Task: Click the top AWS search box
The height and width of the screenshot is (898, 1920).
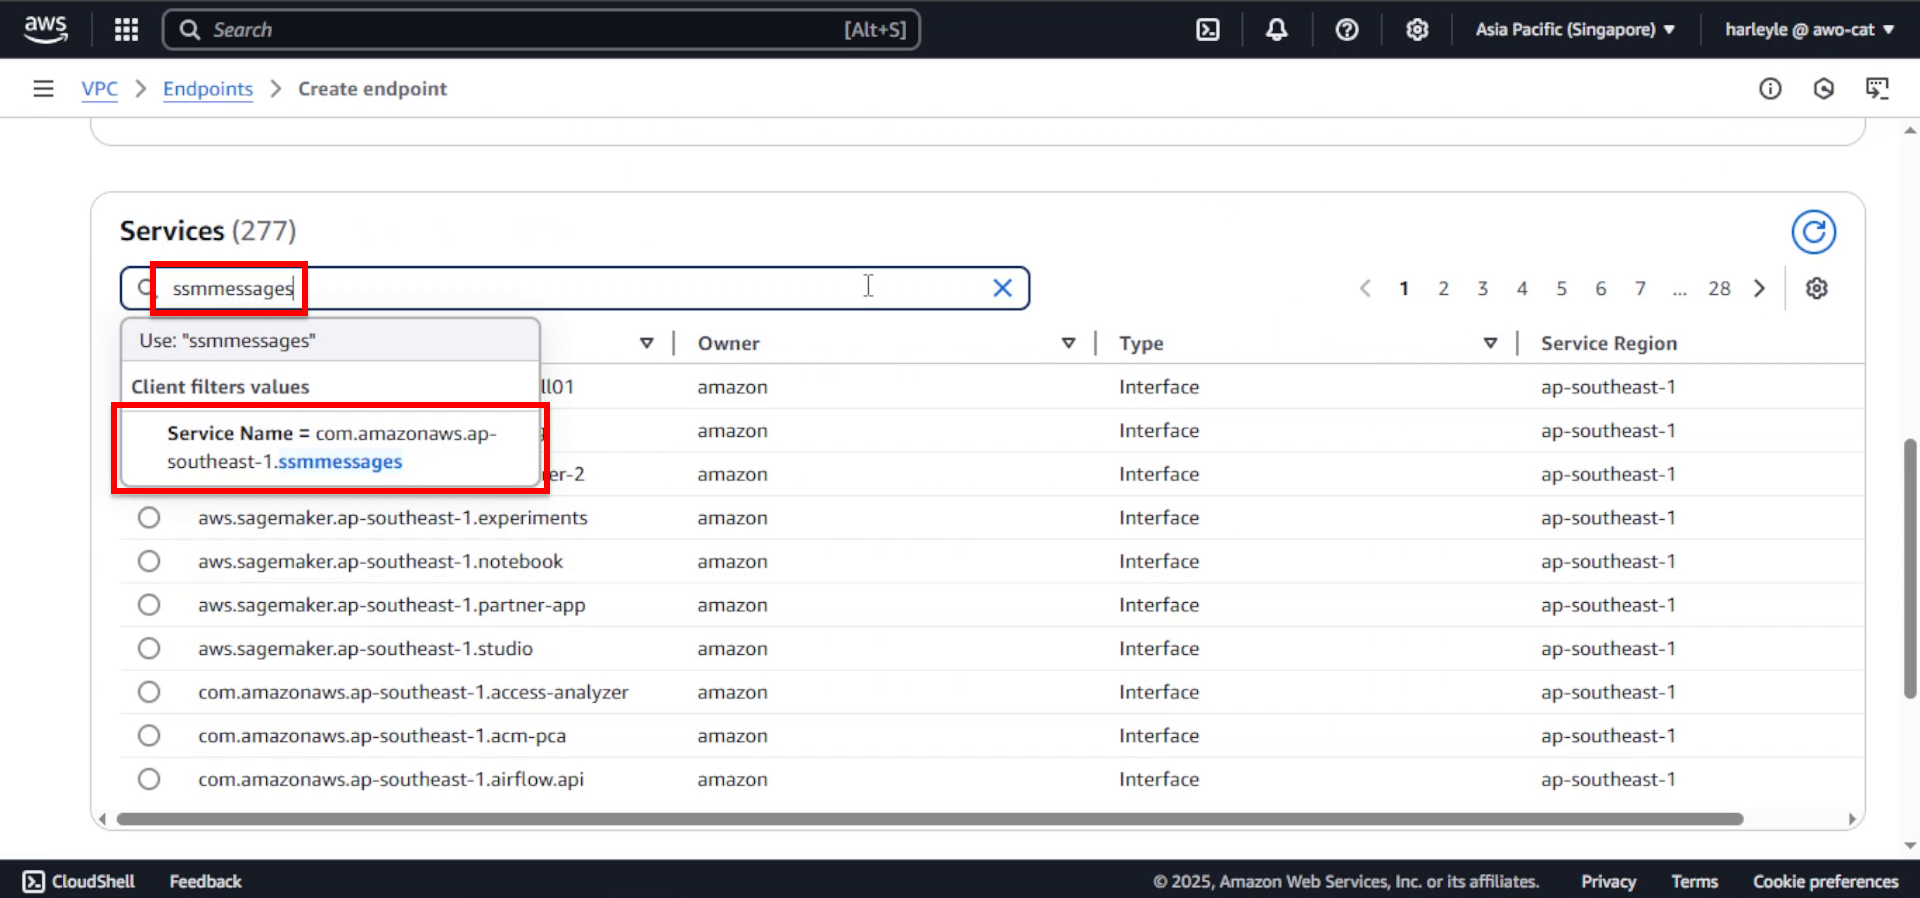Action: [541, 30]
